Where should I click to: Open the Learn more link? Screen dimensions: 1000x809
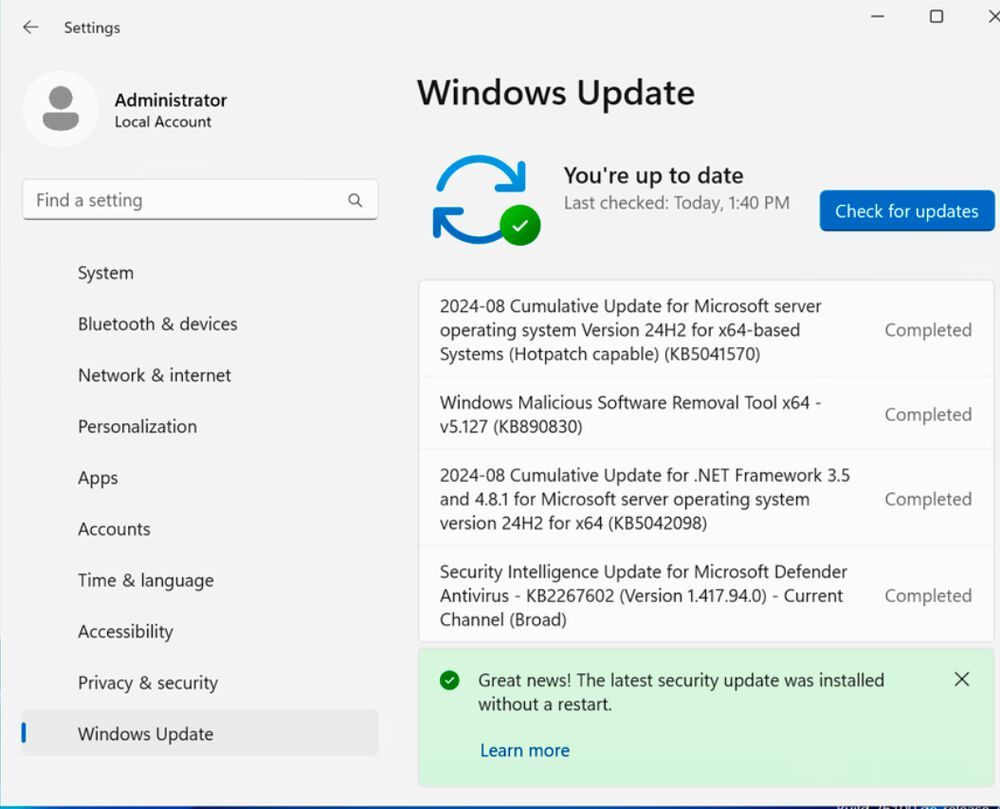[x=525, y=750]
